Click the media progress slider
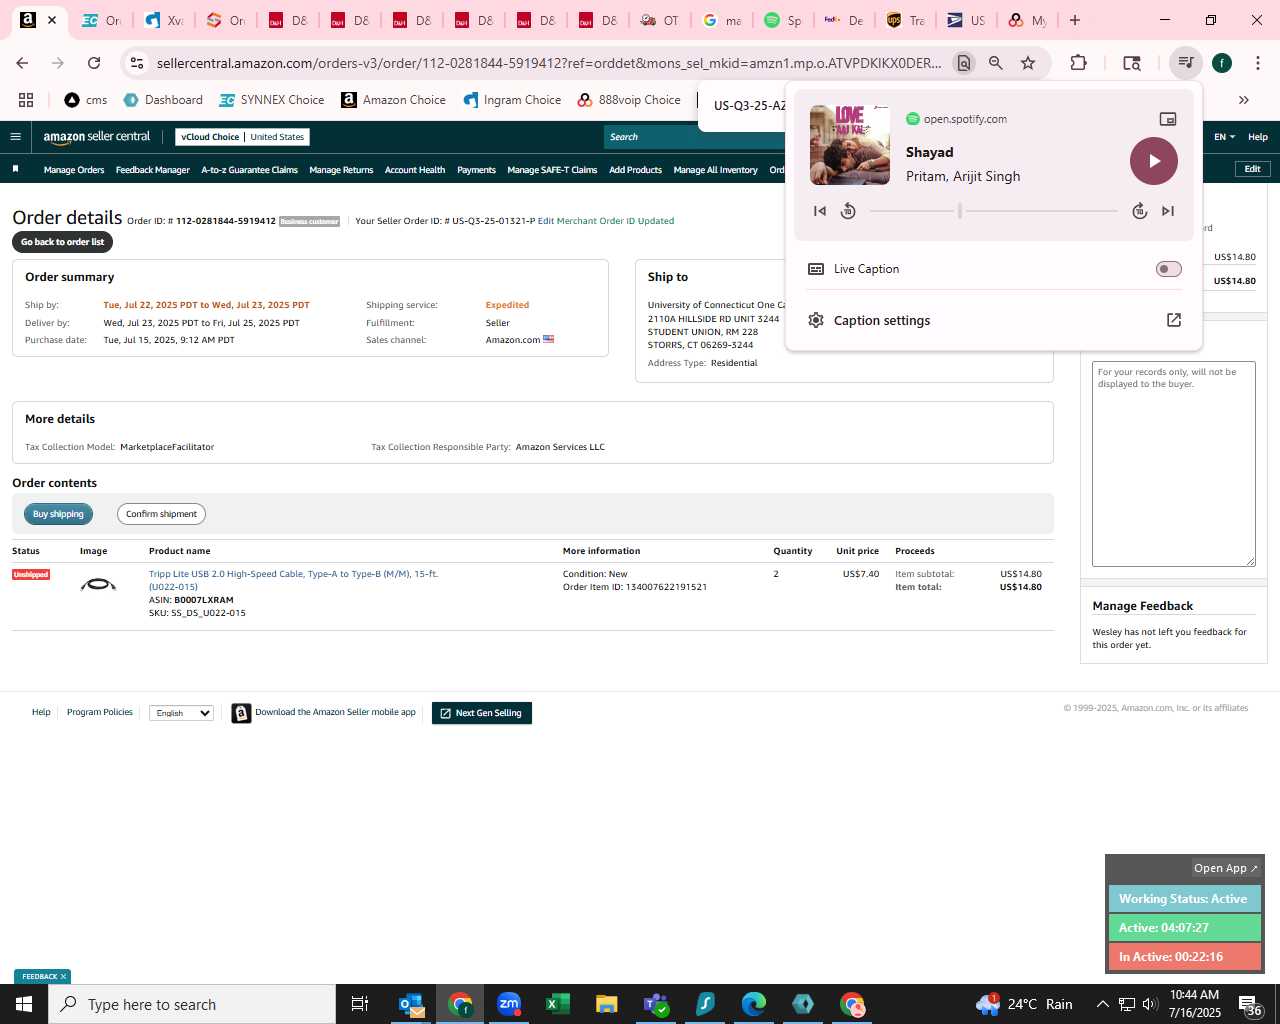1280x1024 pixels. click(993, 211)
